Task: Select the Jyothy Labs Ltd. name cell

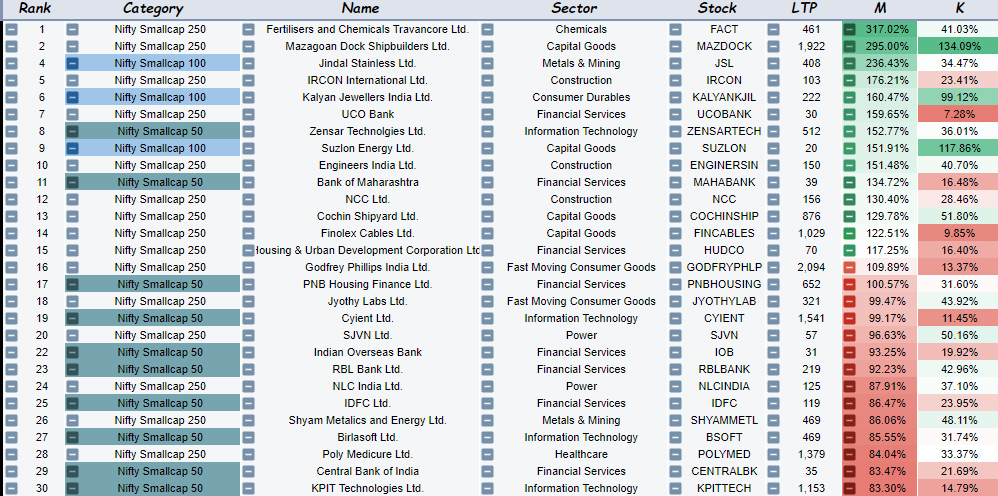Action: tap(367, 301)
